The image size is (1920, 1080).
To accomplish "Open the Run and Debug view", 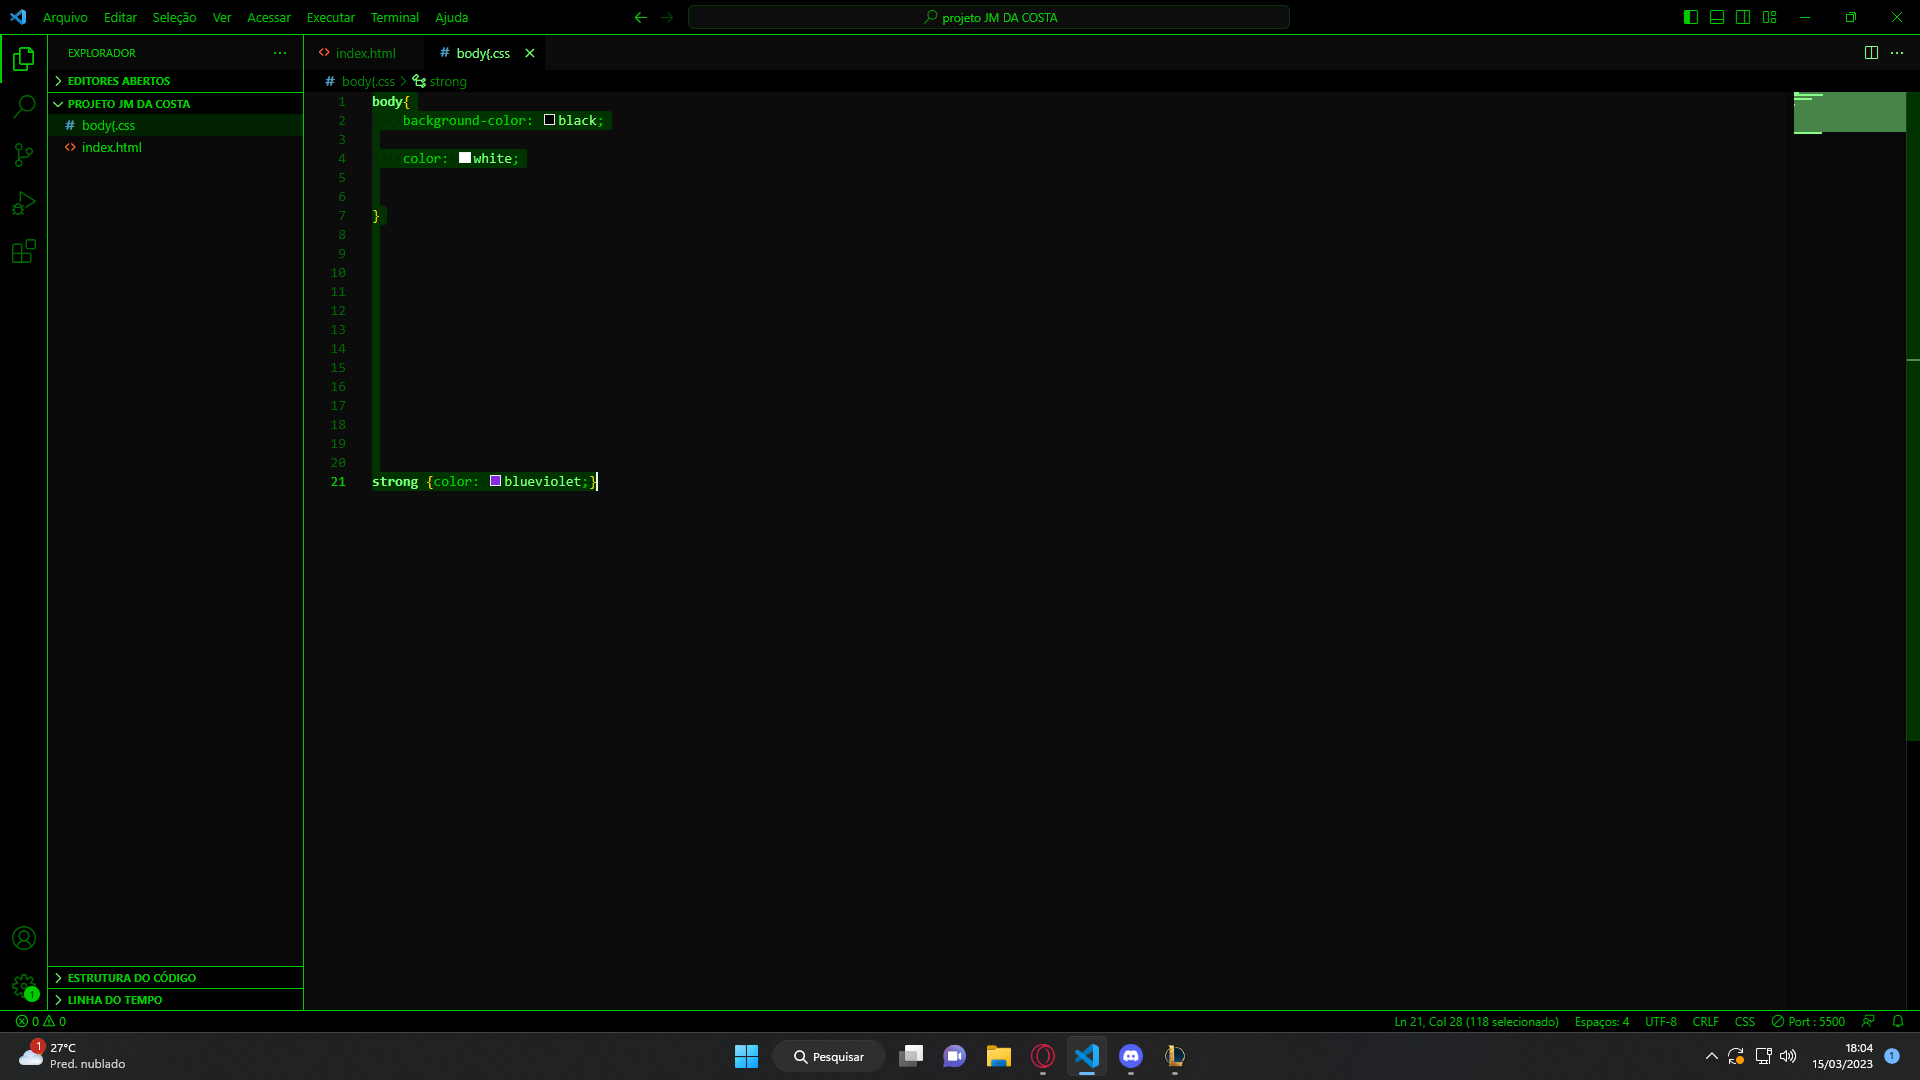I will [24, 203].
